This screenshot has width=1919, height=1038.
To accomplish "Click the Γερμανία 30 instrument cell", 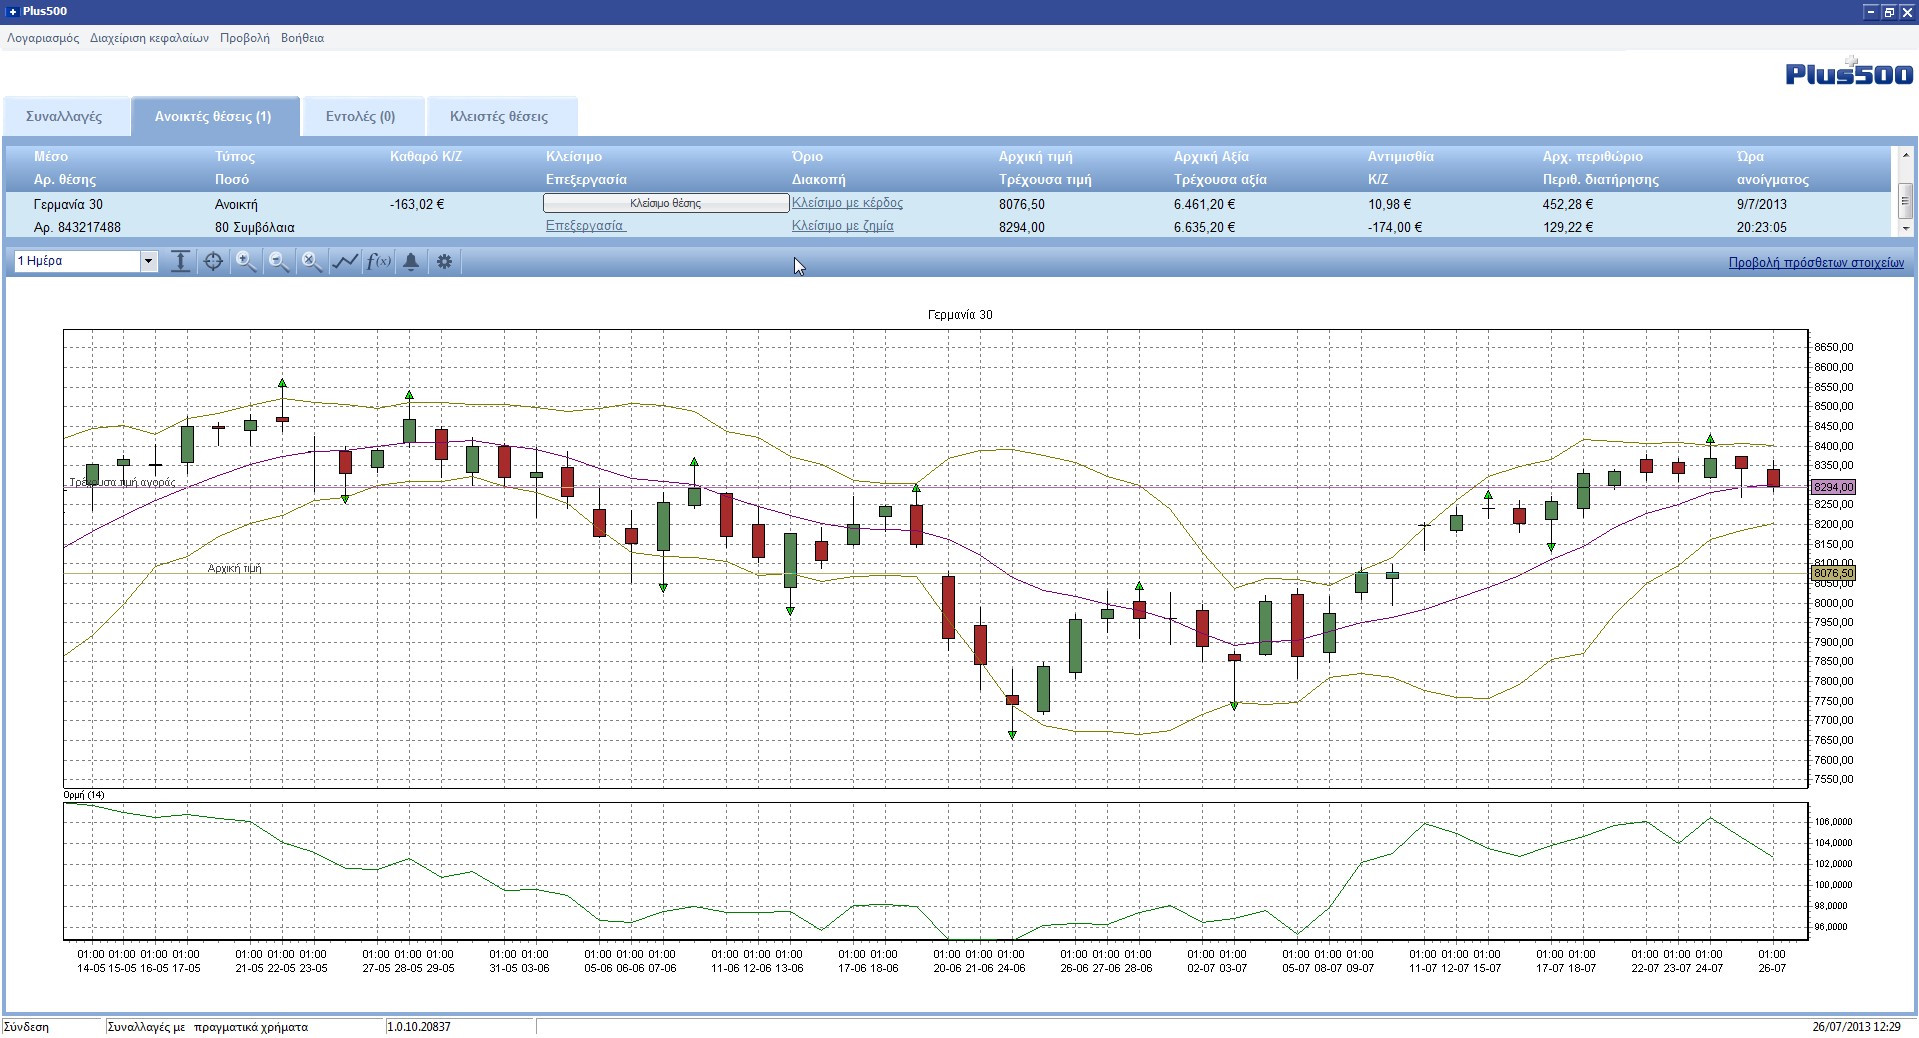I will tap(68, 204).
